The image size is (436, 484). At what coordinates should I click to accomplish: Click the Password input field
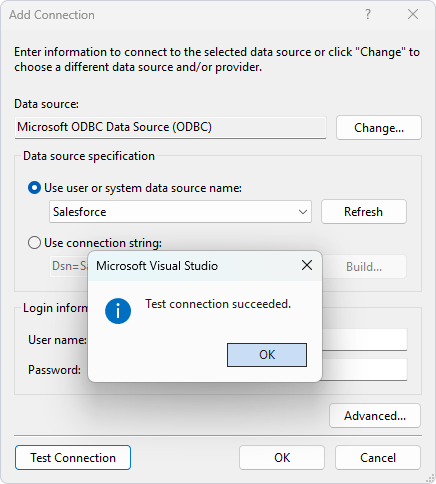364,369
